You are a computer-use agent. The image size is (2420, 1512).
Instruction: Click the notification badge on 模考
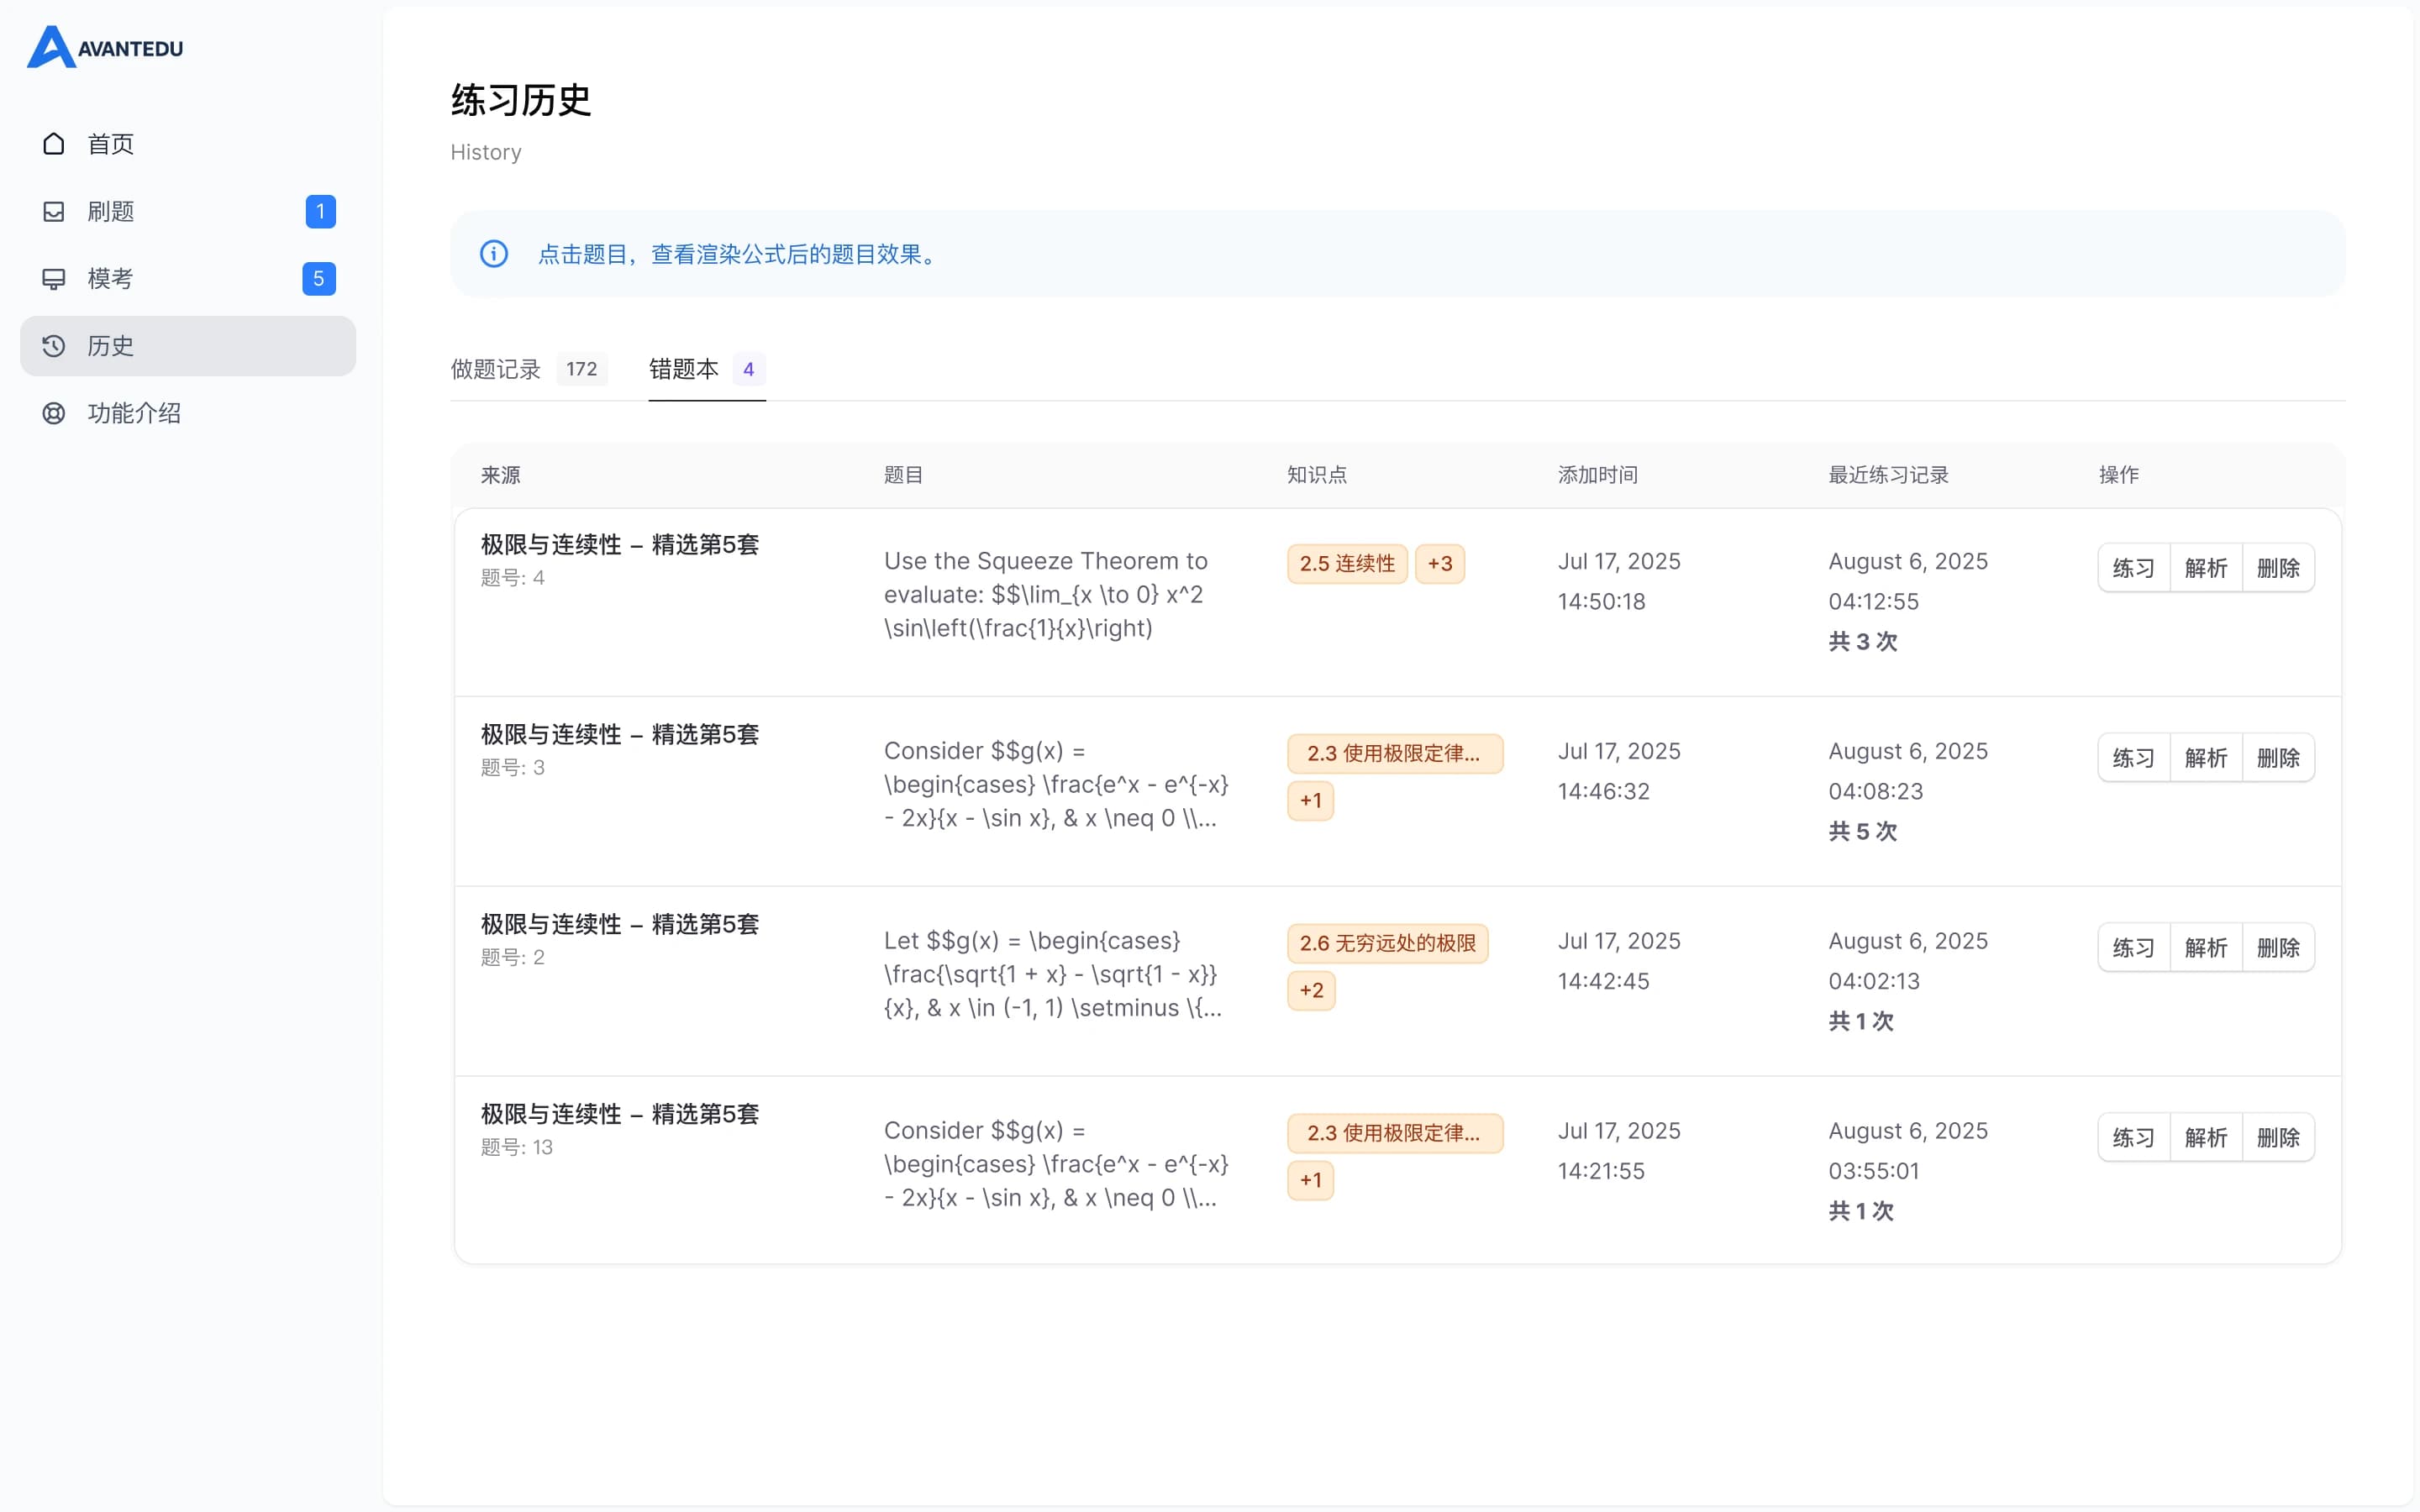pyautogui.click(x=319, y=278)
